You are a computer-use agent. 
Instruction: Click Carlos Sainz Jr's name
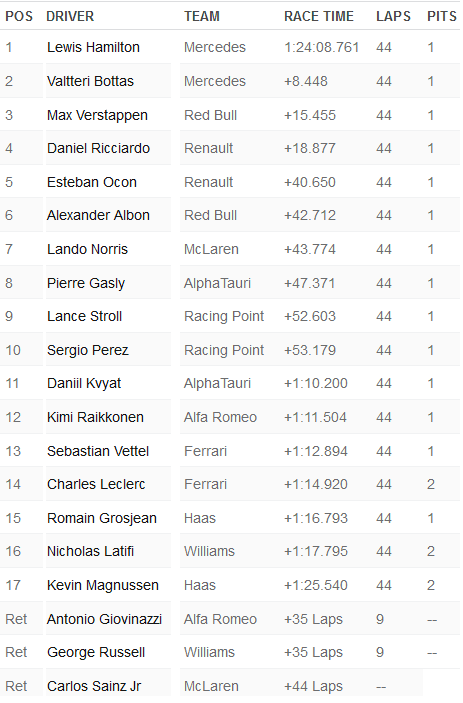pos(94,686)
